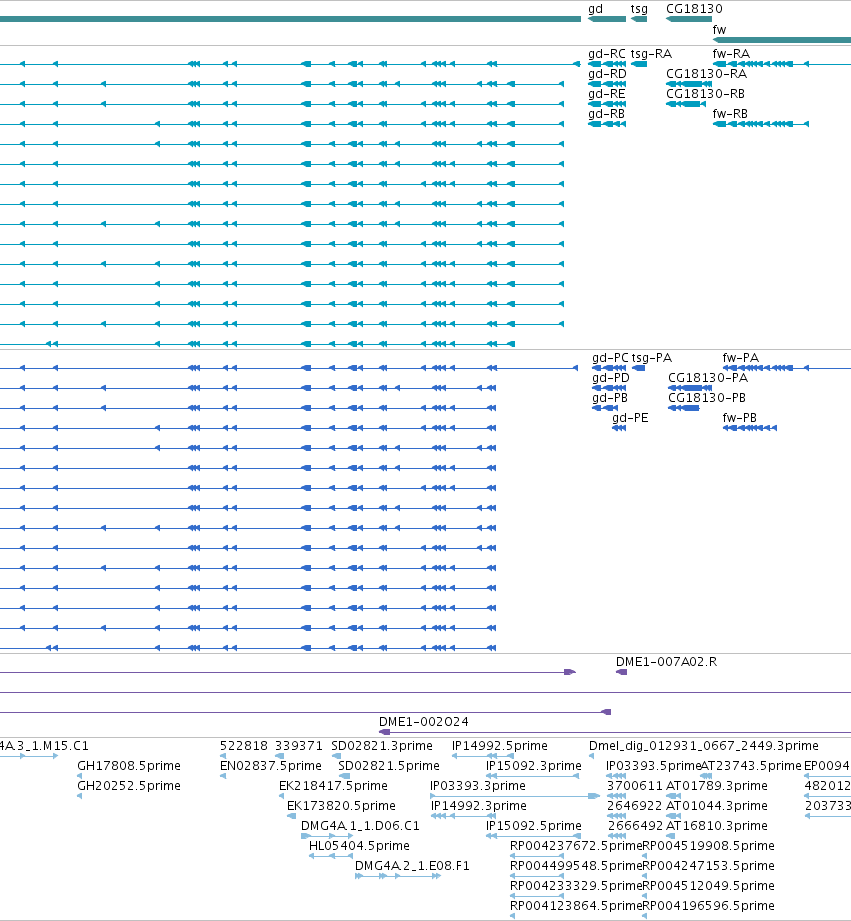Open IP15092.3prime label
The image size is (851, 921).
534,766
